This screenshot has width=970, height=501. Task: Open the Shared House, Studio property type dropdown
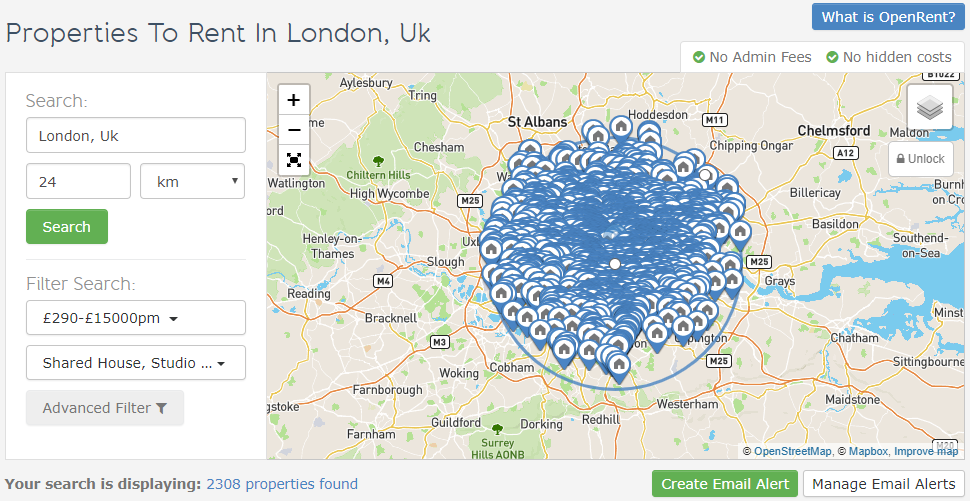(x=136, y=362)
